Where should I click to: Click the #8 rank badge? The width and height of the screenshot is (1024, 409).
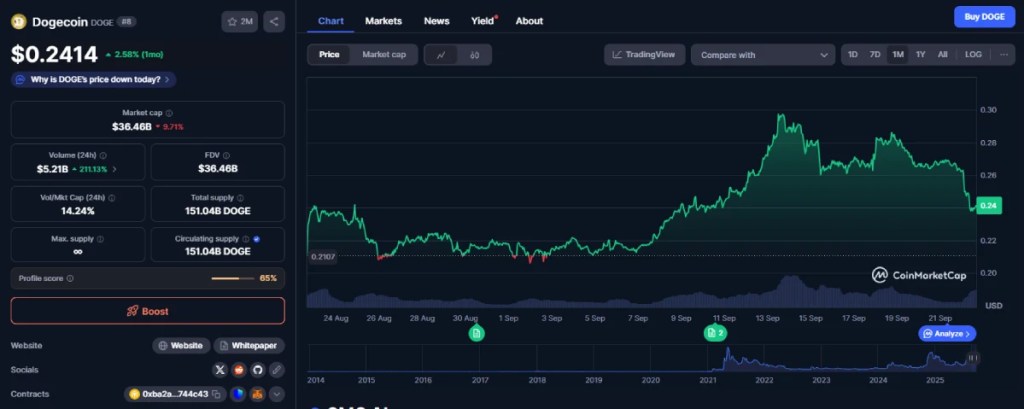126,22
